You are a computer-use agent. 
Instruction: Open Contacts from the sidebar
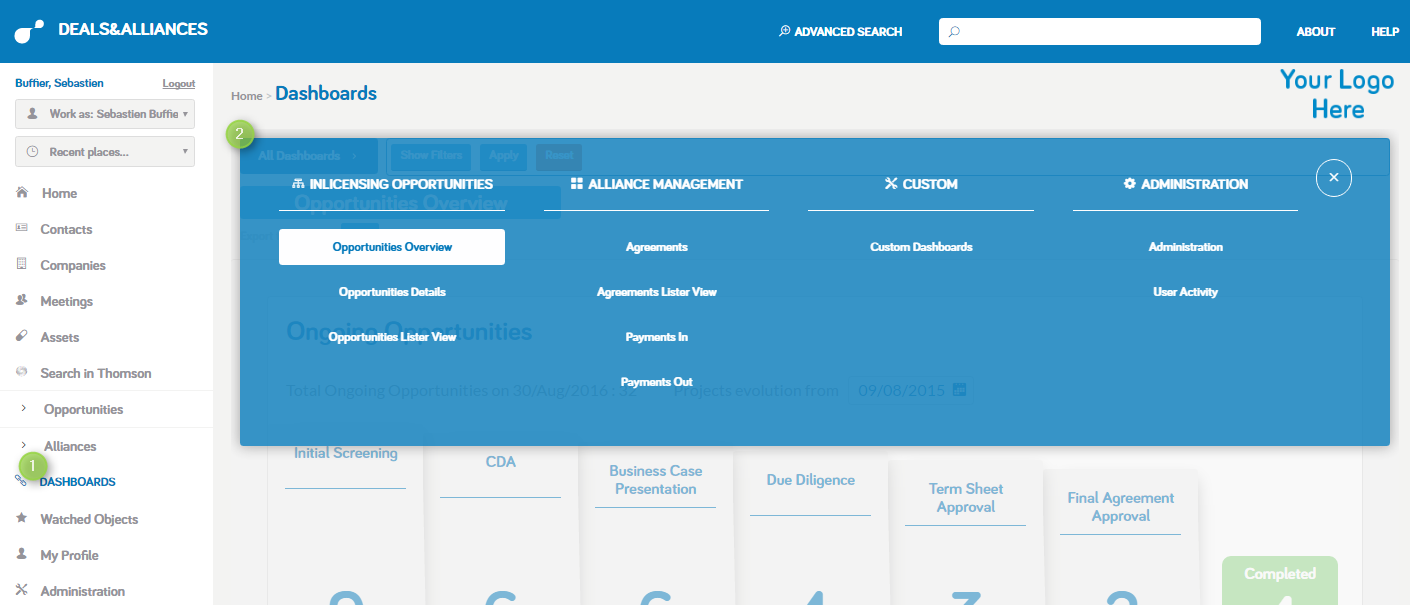[x=66, y=229]
